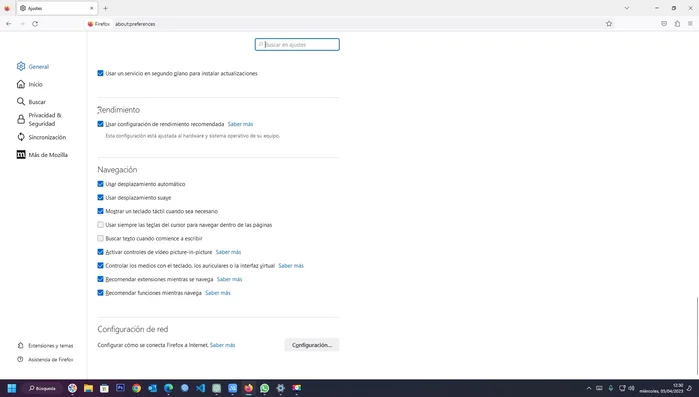Launch Photoshop from the taskbar
699x397 pixels.
(x=120, y=388)
